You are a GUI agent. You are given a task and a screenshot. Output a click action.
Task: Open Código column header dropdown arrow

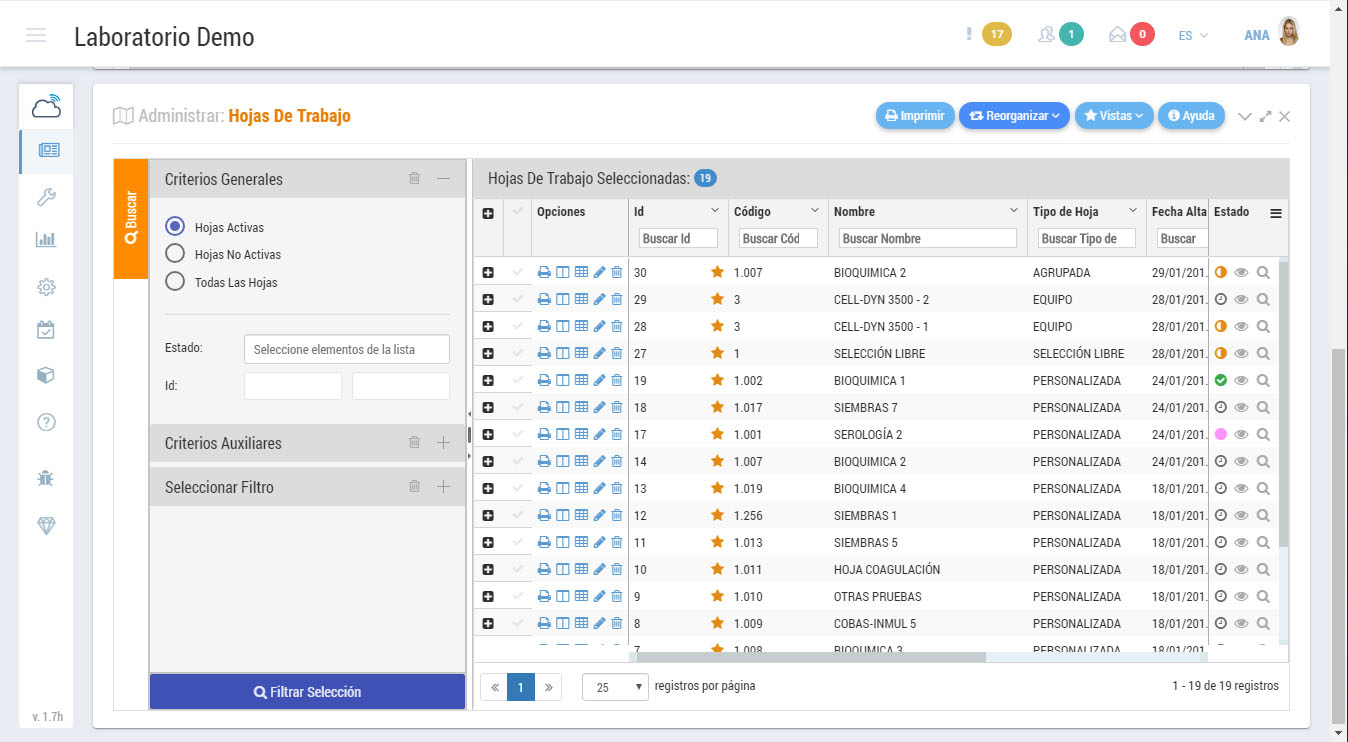[x=814, y=211]
